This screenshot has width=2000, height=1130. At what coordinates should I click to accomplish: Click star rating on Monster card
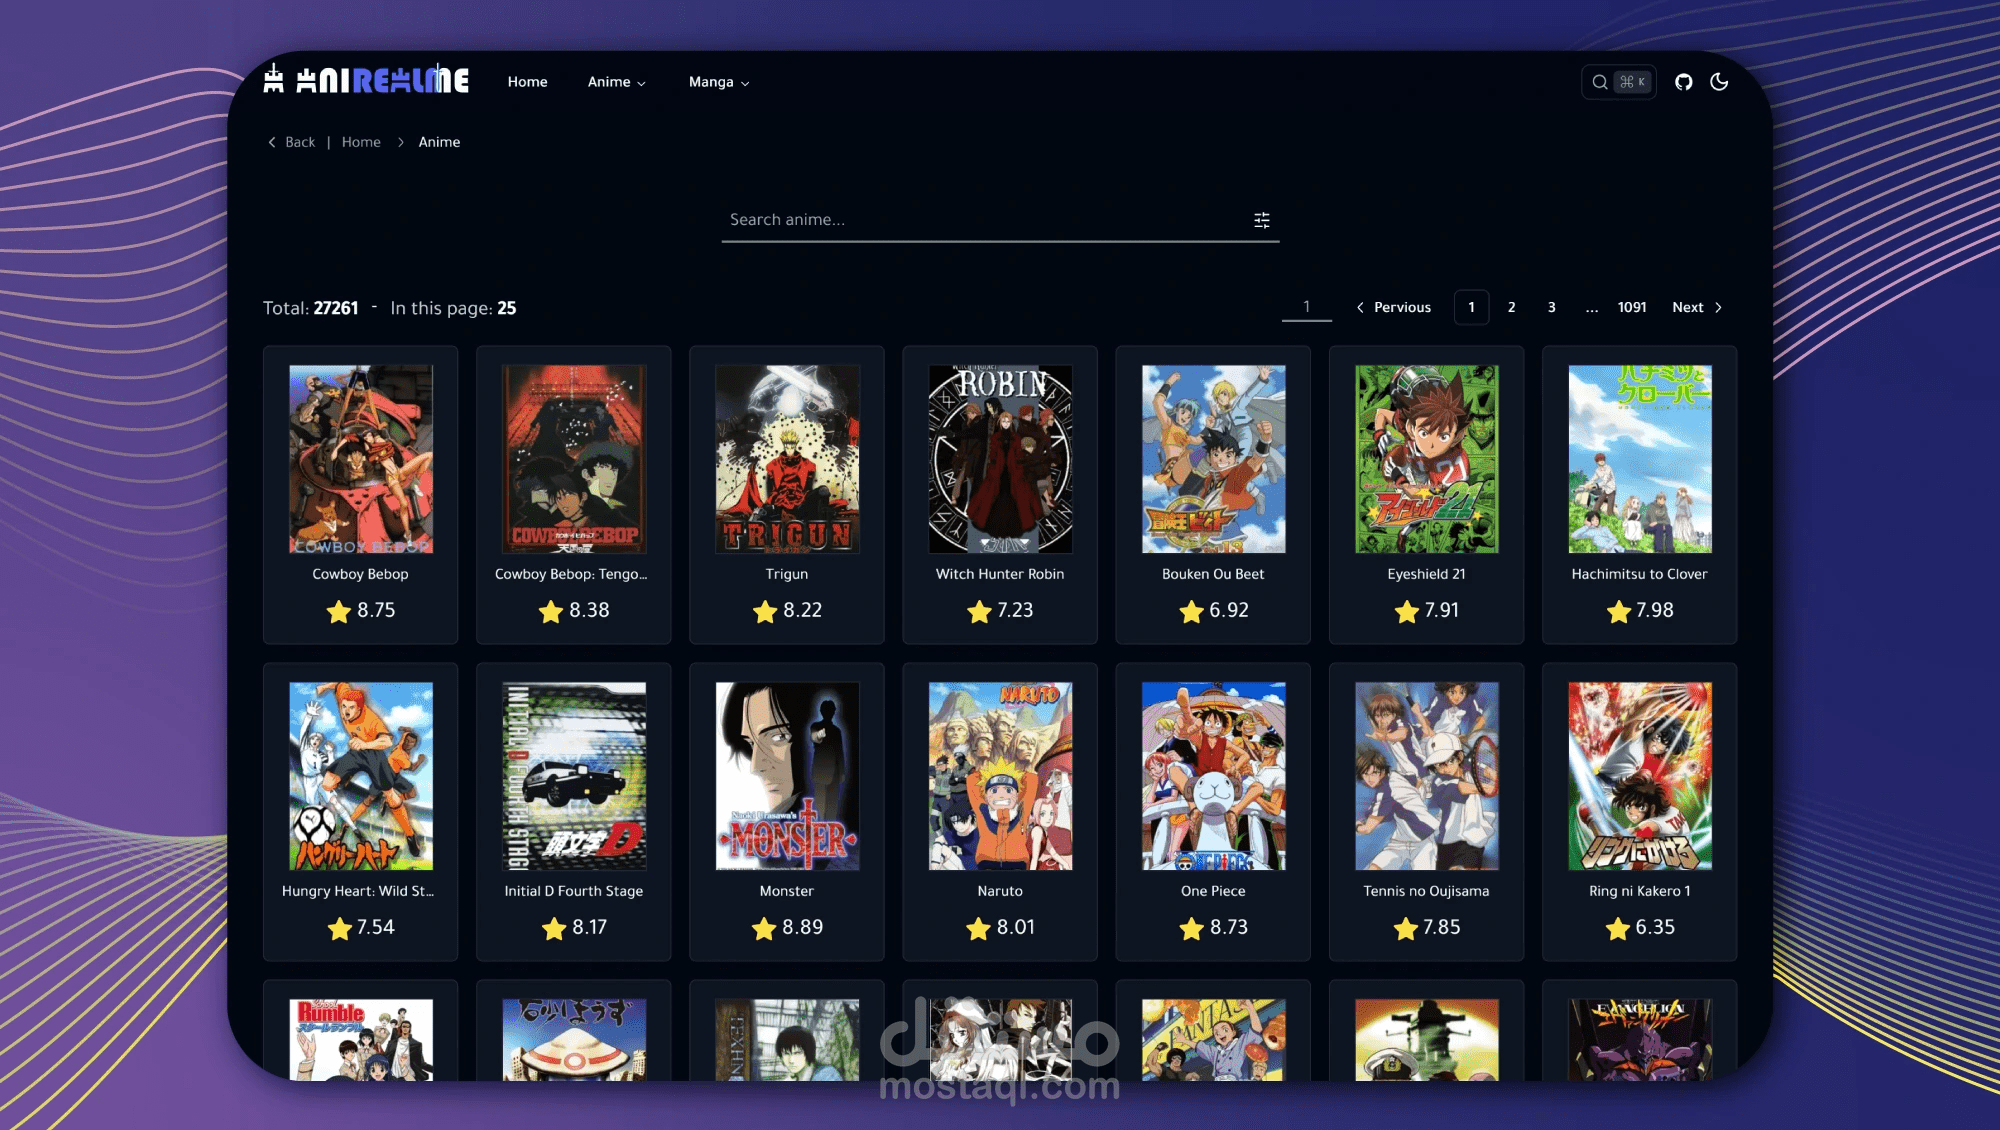[x=764, y=928]
